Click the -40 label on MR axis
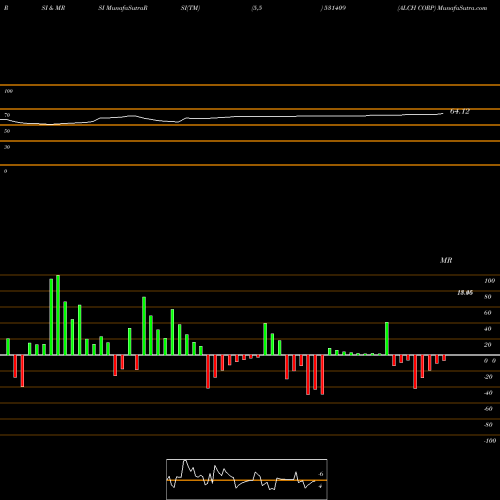The height and width of the screenshot is (500, 500). click(488, 393)
